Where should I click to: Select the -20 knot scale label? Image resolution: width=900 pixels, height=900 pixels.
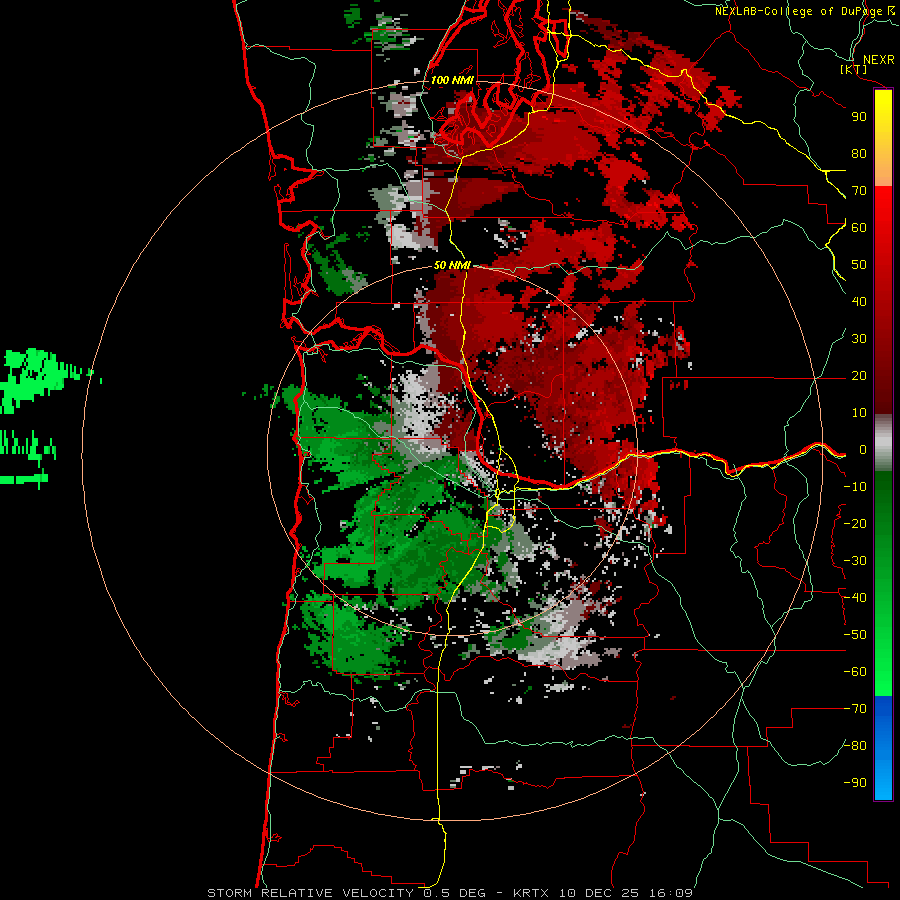(855, 523)
